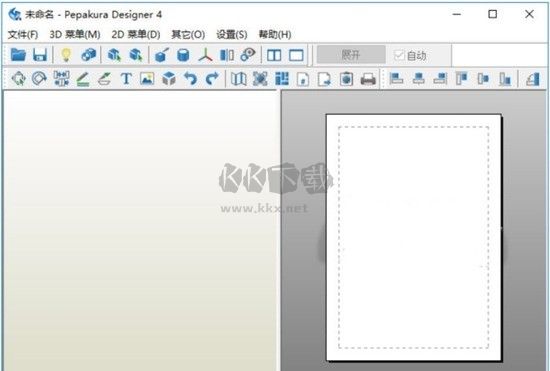This screenshot has width=550, height=371.
Task: Open the 2D 菜单(D) menu
Action: point(136,34)
